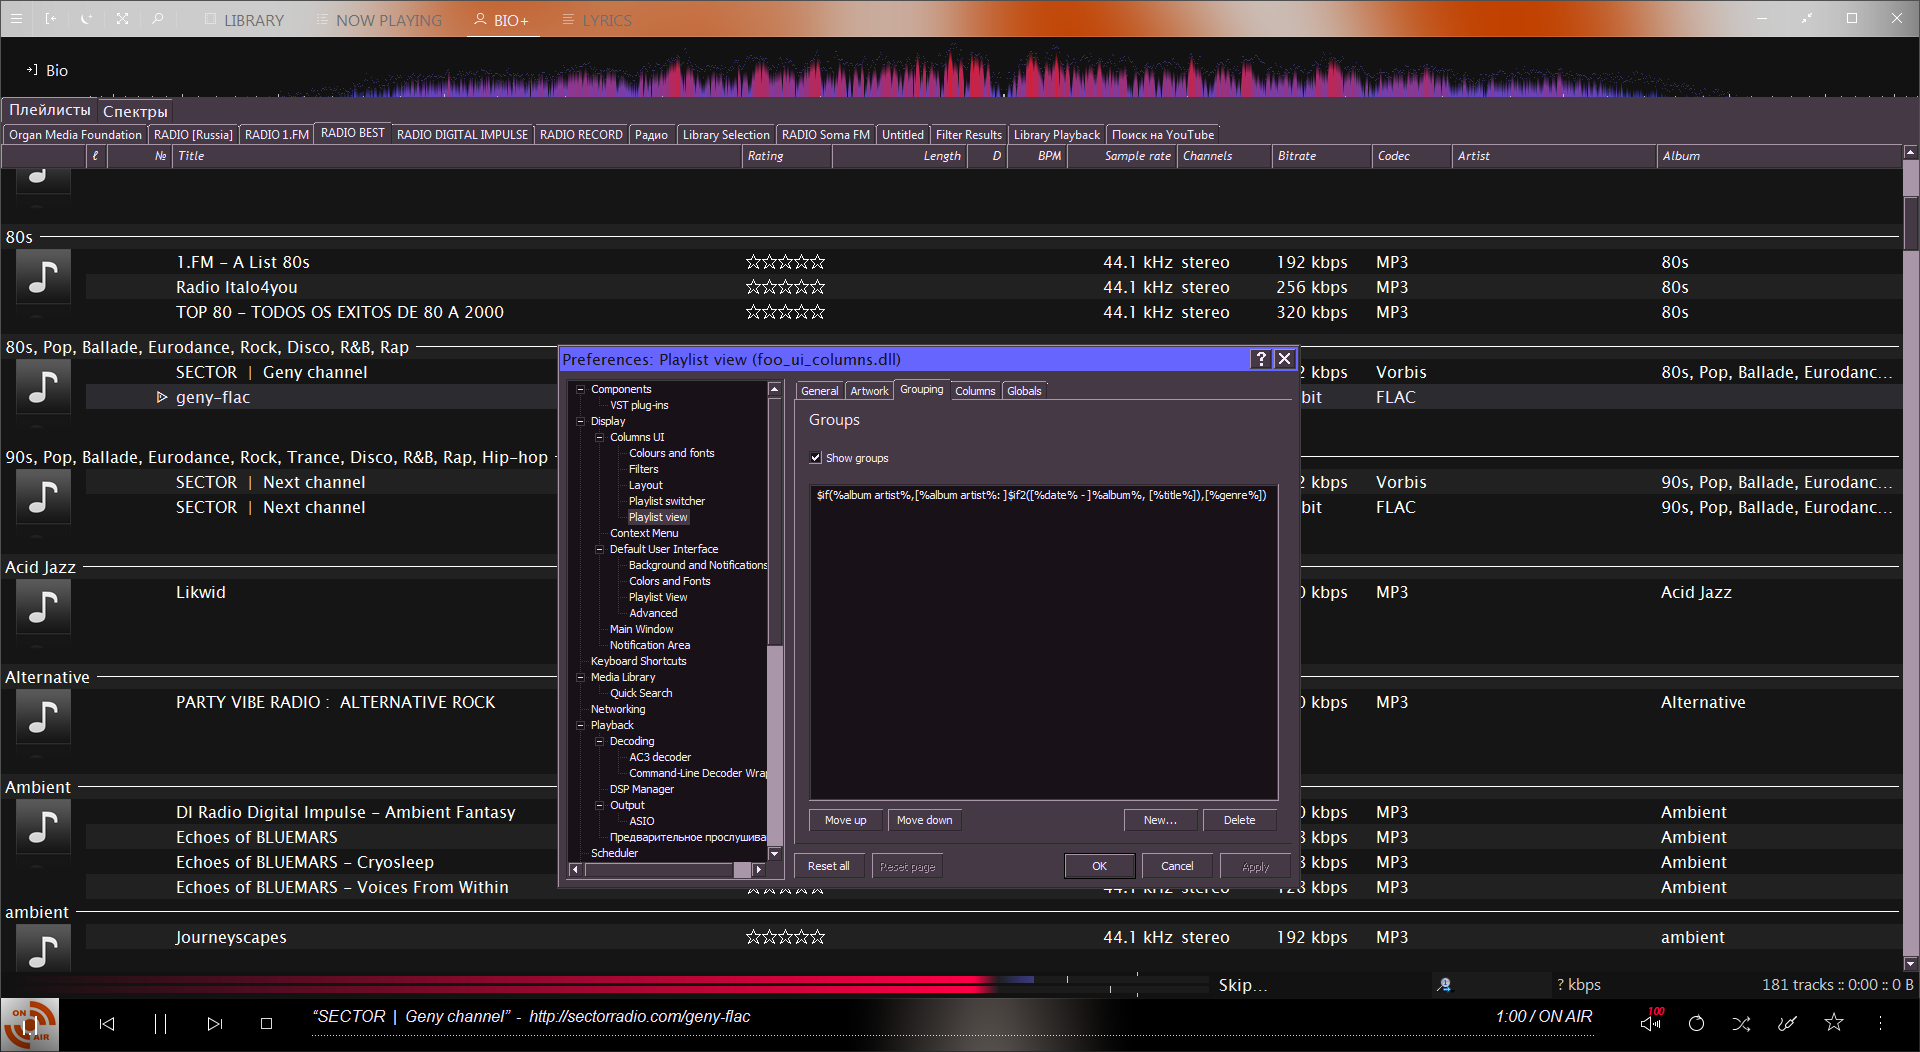Open the hamburger menu icon

[x=16, y=19]
